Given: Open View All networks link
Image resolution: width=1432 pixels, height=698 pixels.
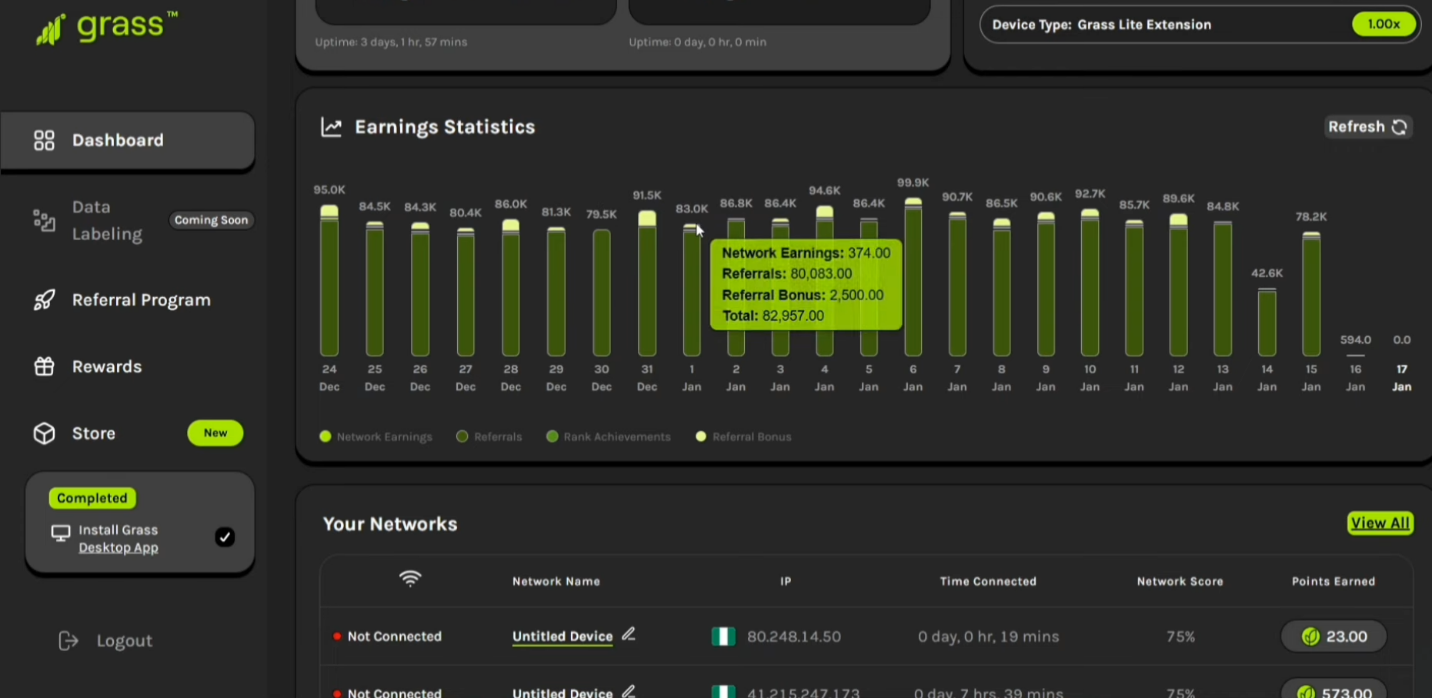Looking at the screenshot, I should click(1379, 523).
